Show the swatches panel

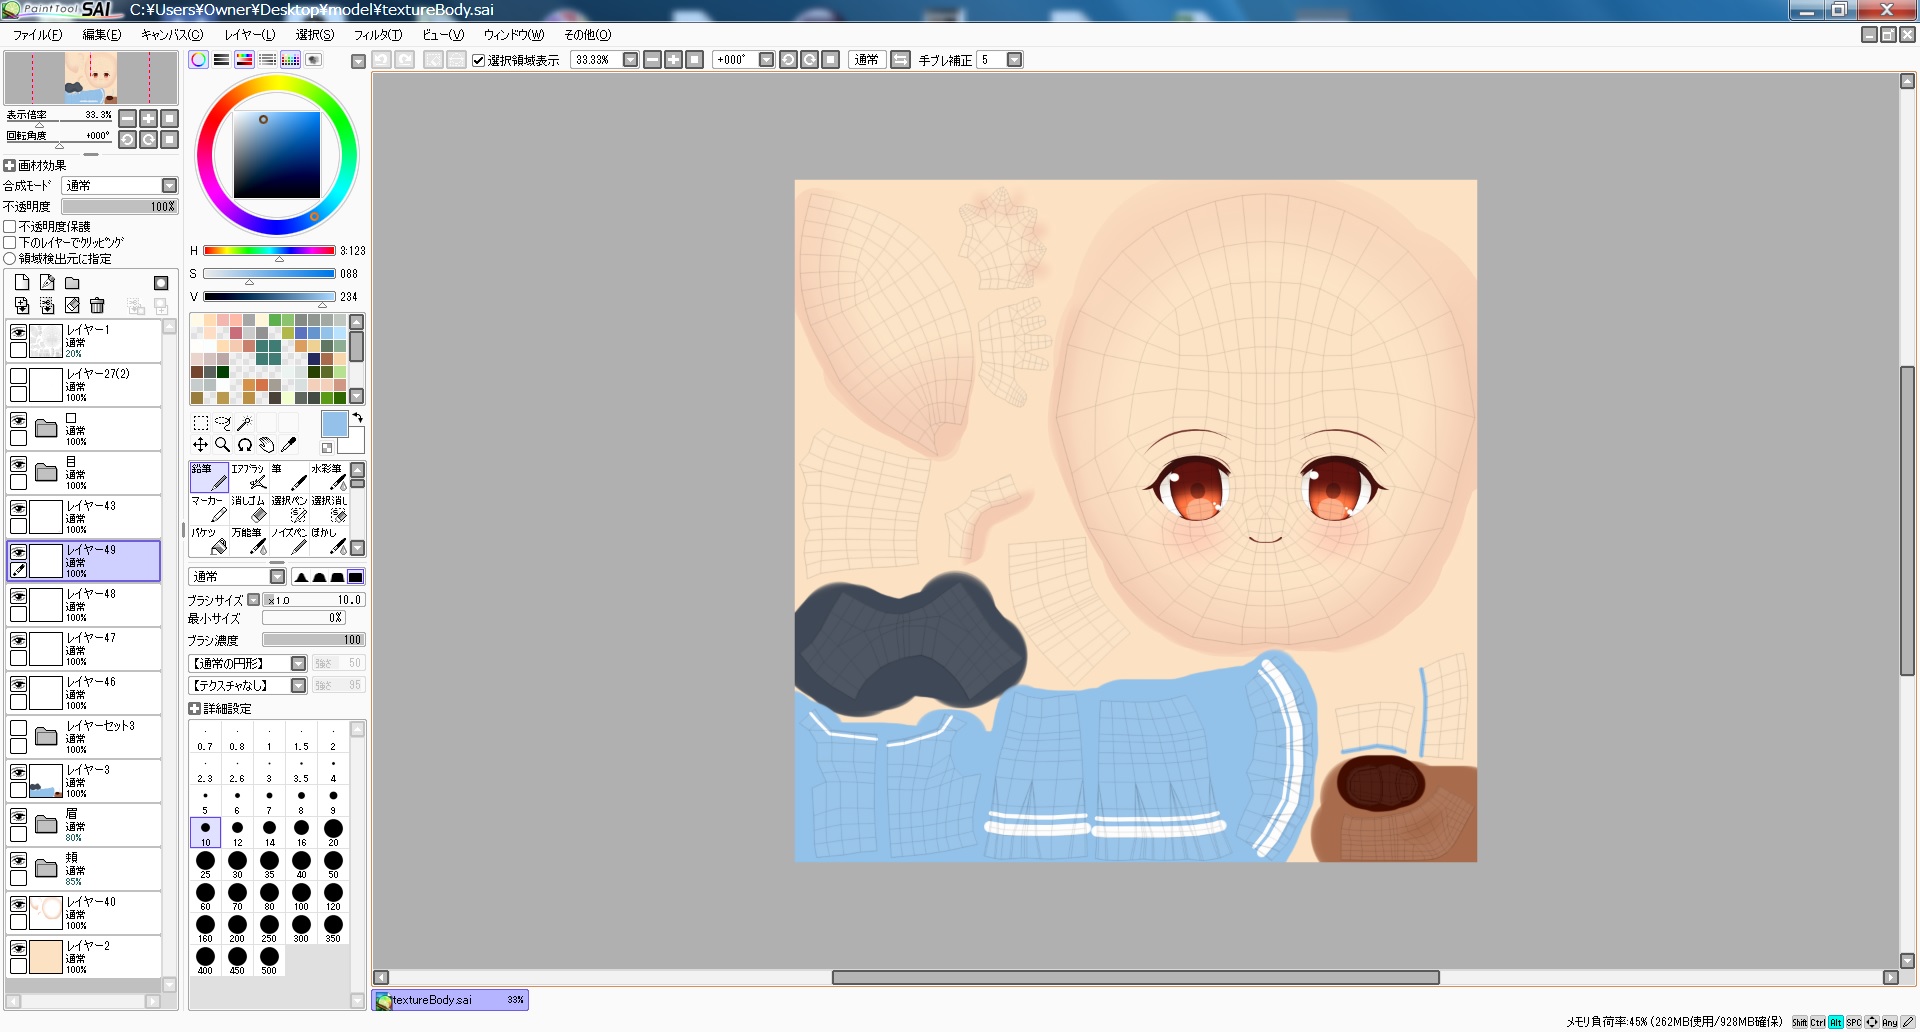[x=290, y=60]
